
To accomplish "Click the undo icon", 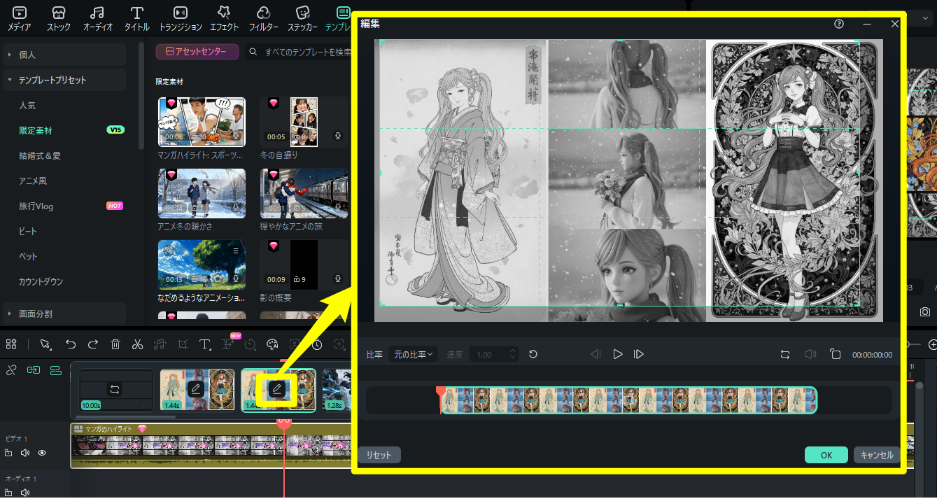I will click(71, 344).
